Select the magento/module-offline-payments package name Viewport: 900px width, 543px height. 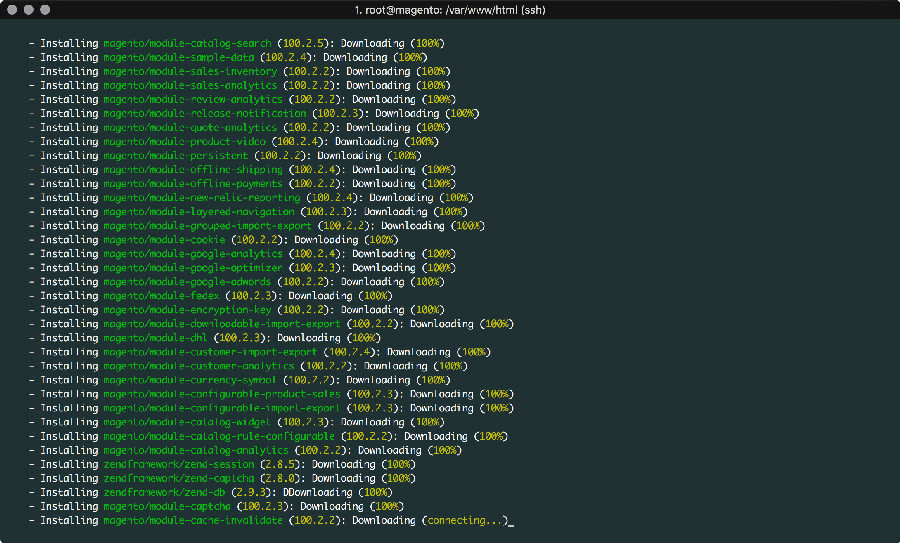tap(193, 183)
